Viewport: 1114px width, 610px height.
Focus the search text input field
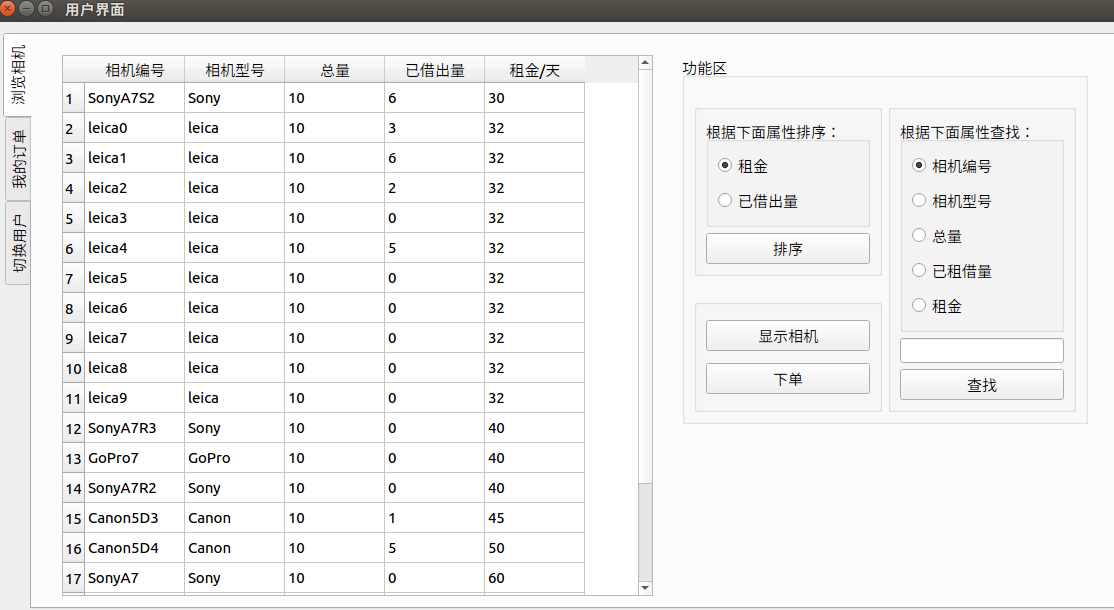[981, 350]
